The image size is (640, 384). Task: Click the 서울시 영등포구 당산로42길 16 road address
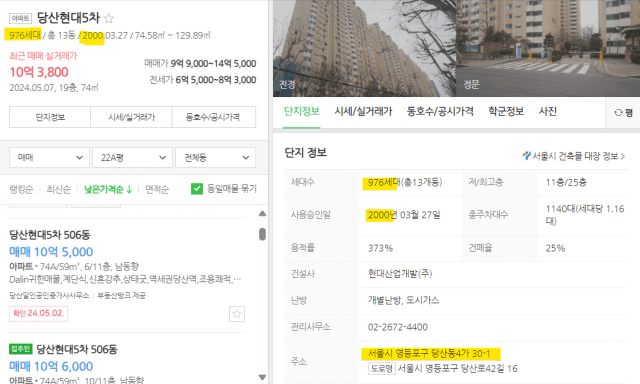458,368
